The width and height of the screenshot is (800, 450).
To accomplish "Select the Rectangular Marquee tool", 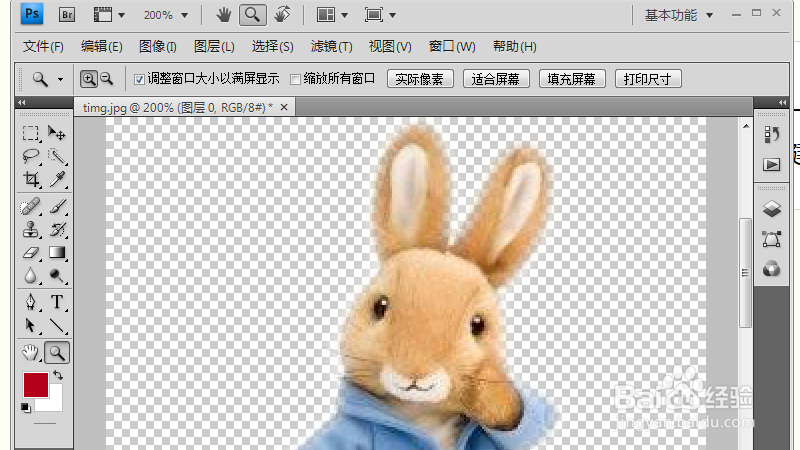I will pos(31,133).
